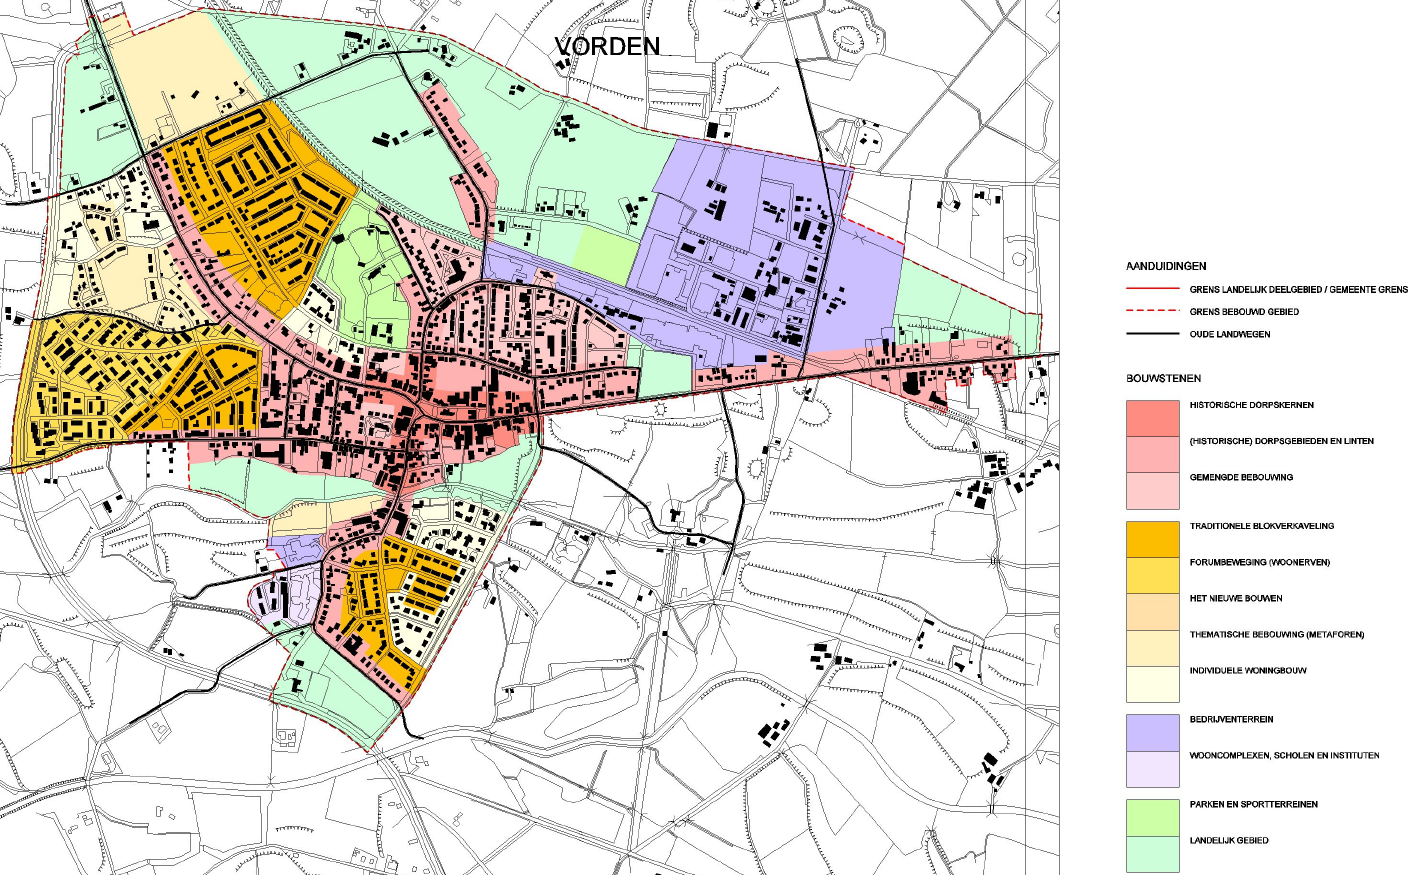Pick the light pink Gemengde Bebouwing swatch
1422x875 pixels.
(1153, 491)
